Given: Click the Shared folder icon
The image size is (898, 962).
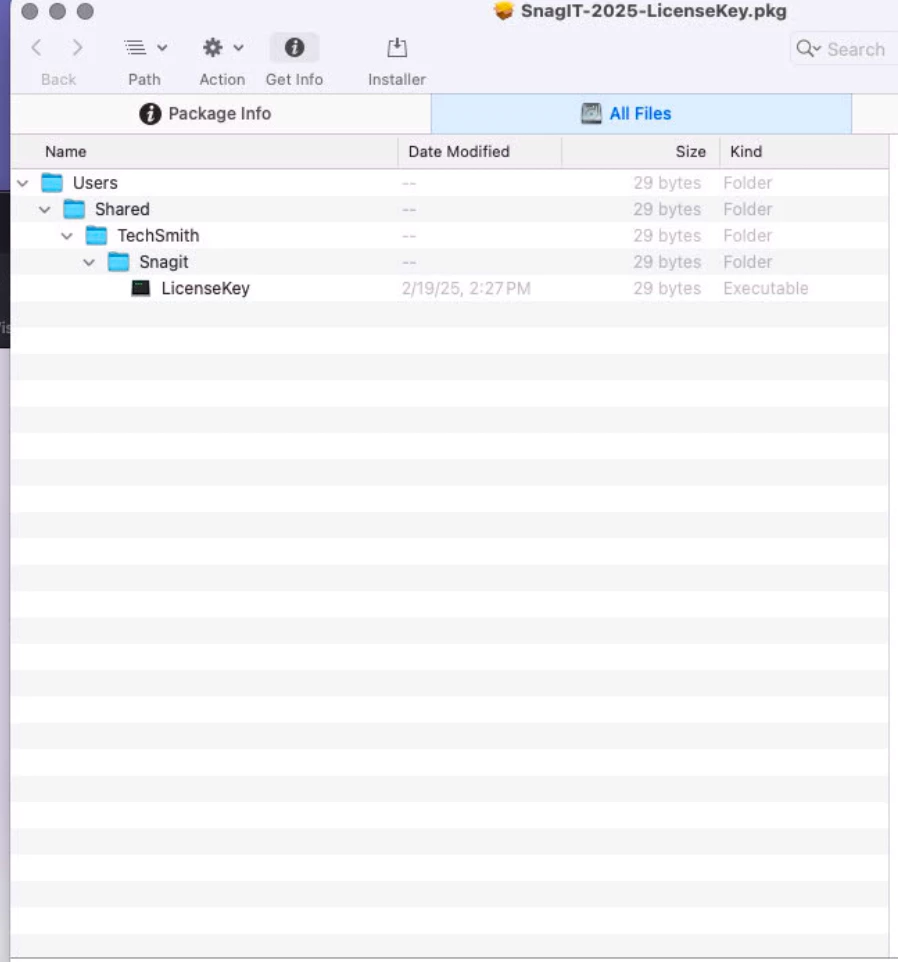Looking at the screenshot, I should pyautogui.click(x=74, y=209).
